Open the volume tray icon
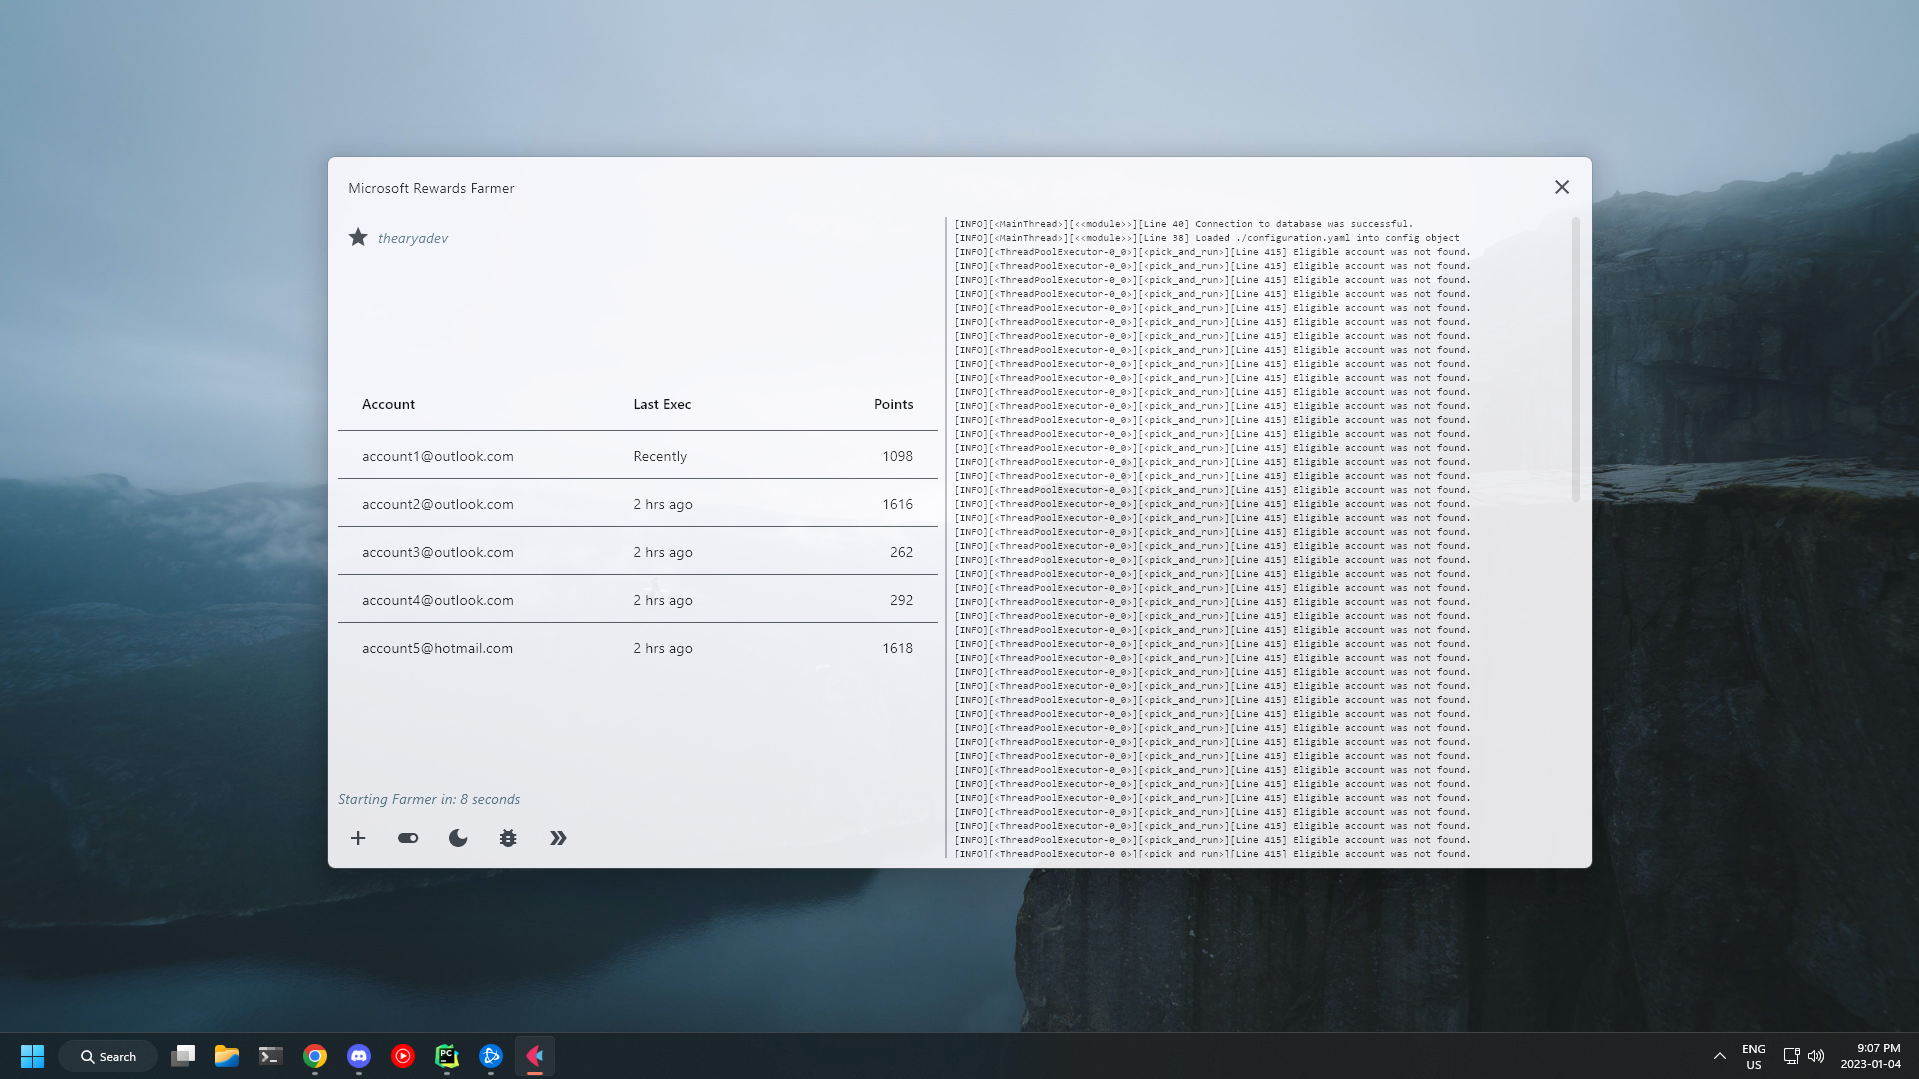The width and height of the screenshot is (1919, 1079). pyautogui.click(x=1816, y=1056)
